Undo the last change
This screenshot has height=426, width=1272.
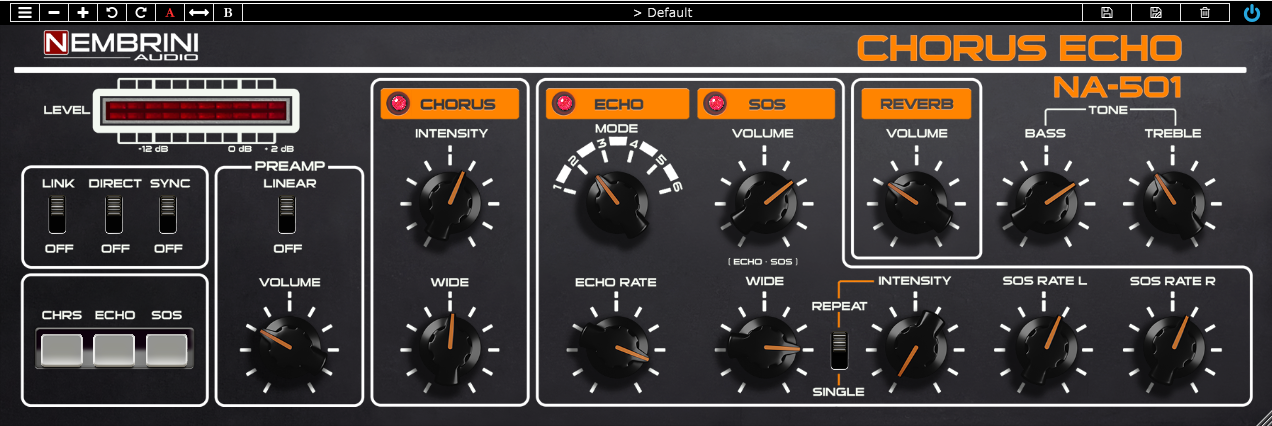pyautogui.click(x=112, y=13)
